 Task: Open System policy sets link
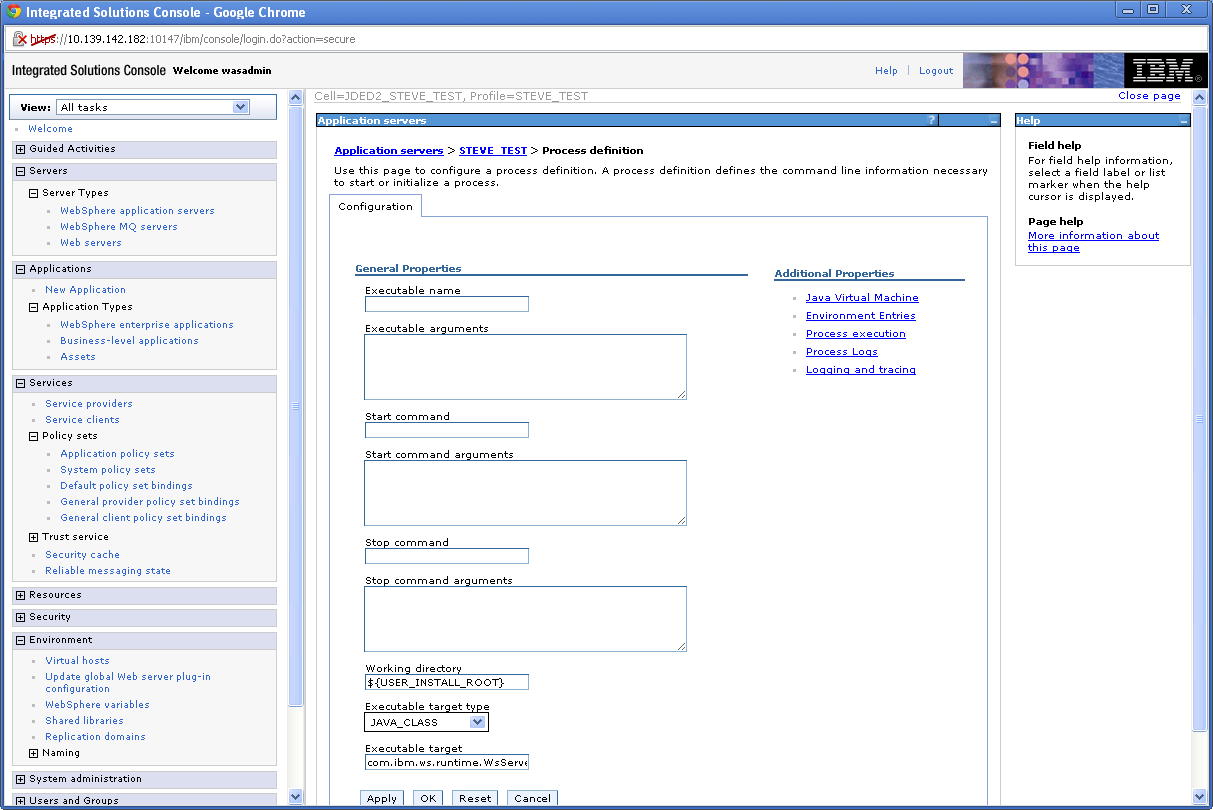pos(108,470)
